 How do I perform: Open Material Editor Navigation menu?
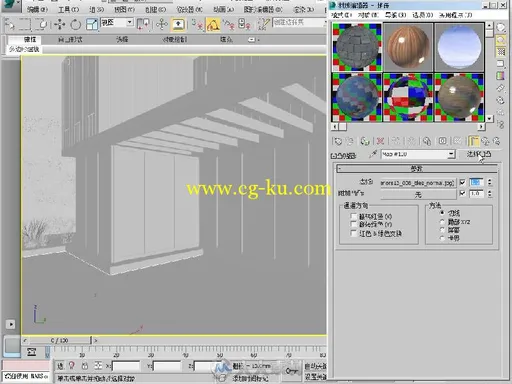pyautogui.click(x=396, y=15)
